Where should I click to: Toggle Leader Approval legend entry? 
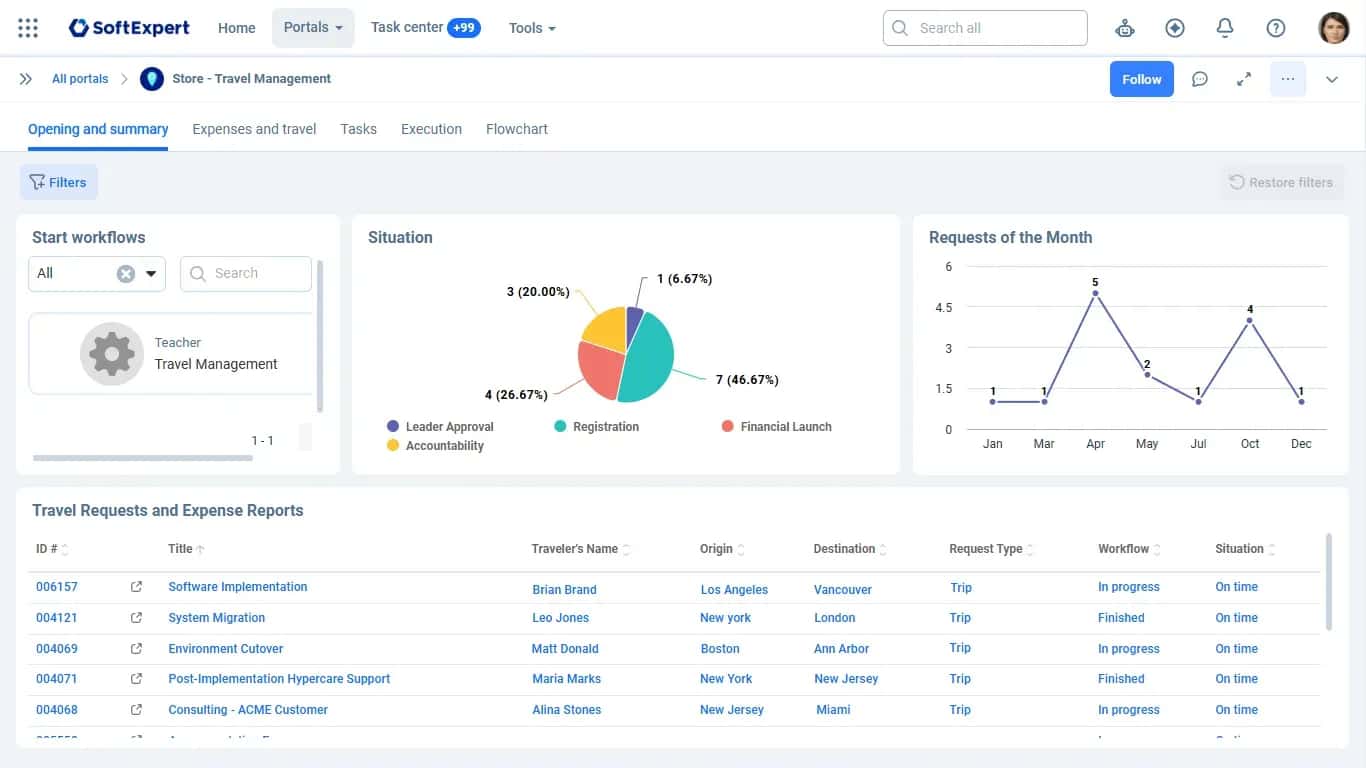pyautogui.click(x=440, y=426)
